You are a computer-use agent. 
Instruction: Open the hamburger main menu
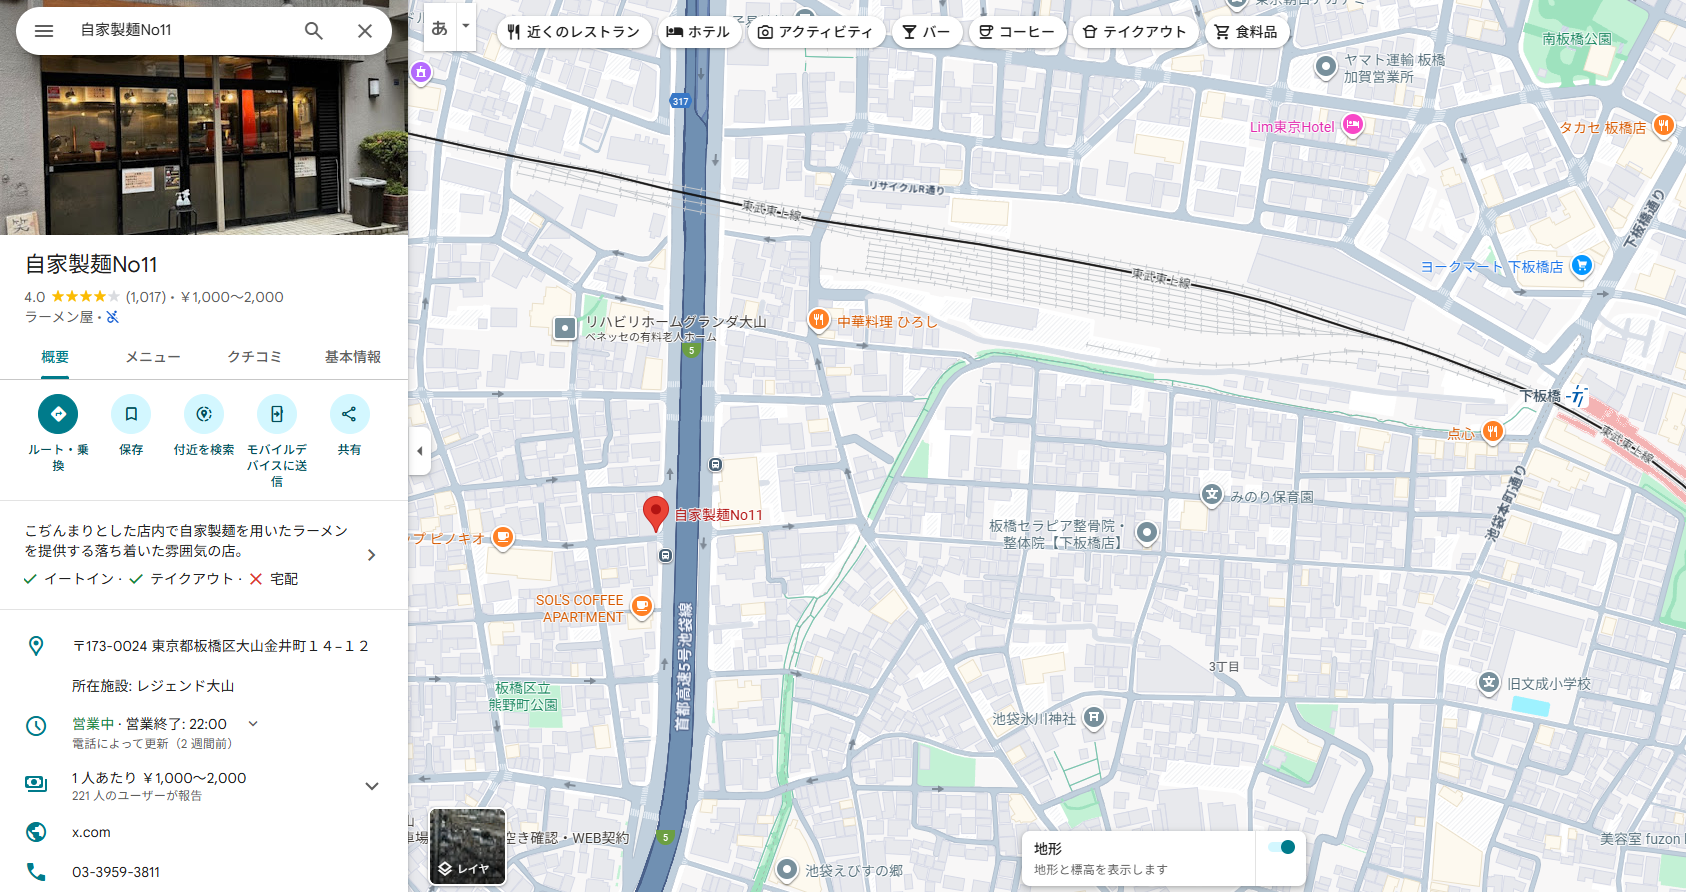pos(44,31)
